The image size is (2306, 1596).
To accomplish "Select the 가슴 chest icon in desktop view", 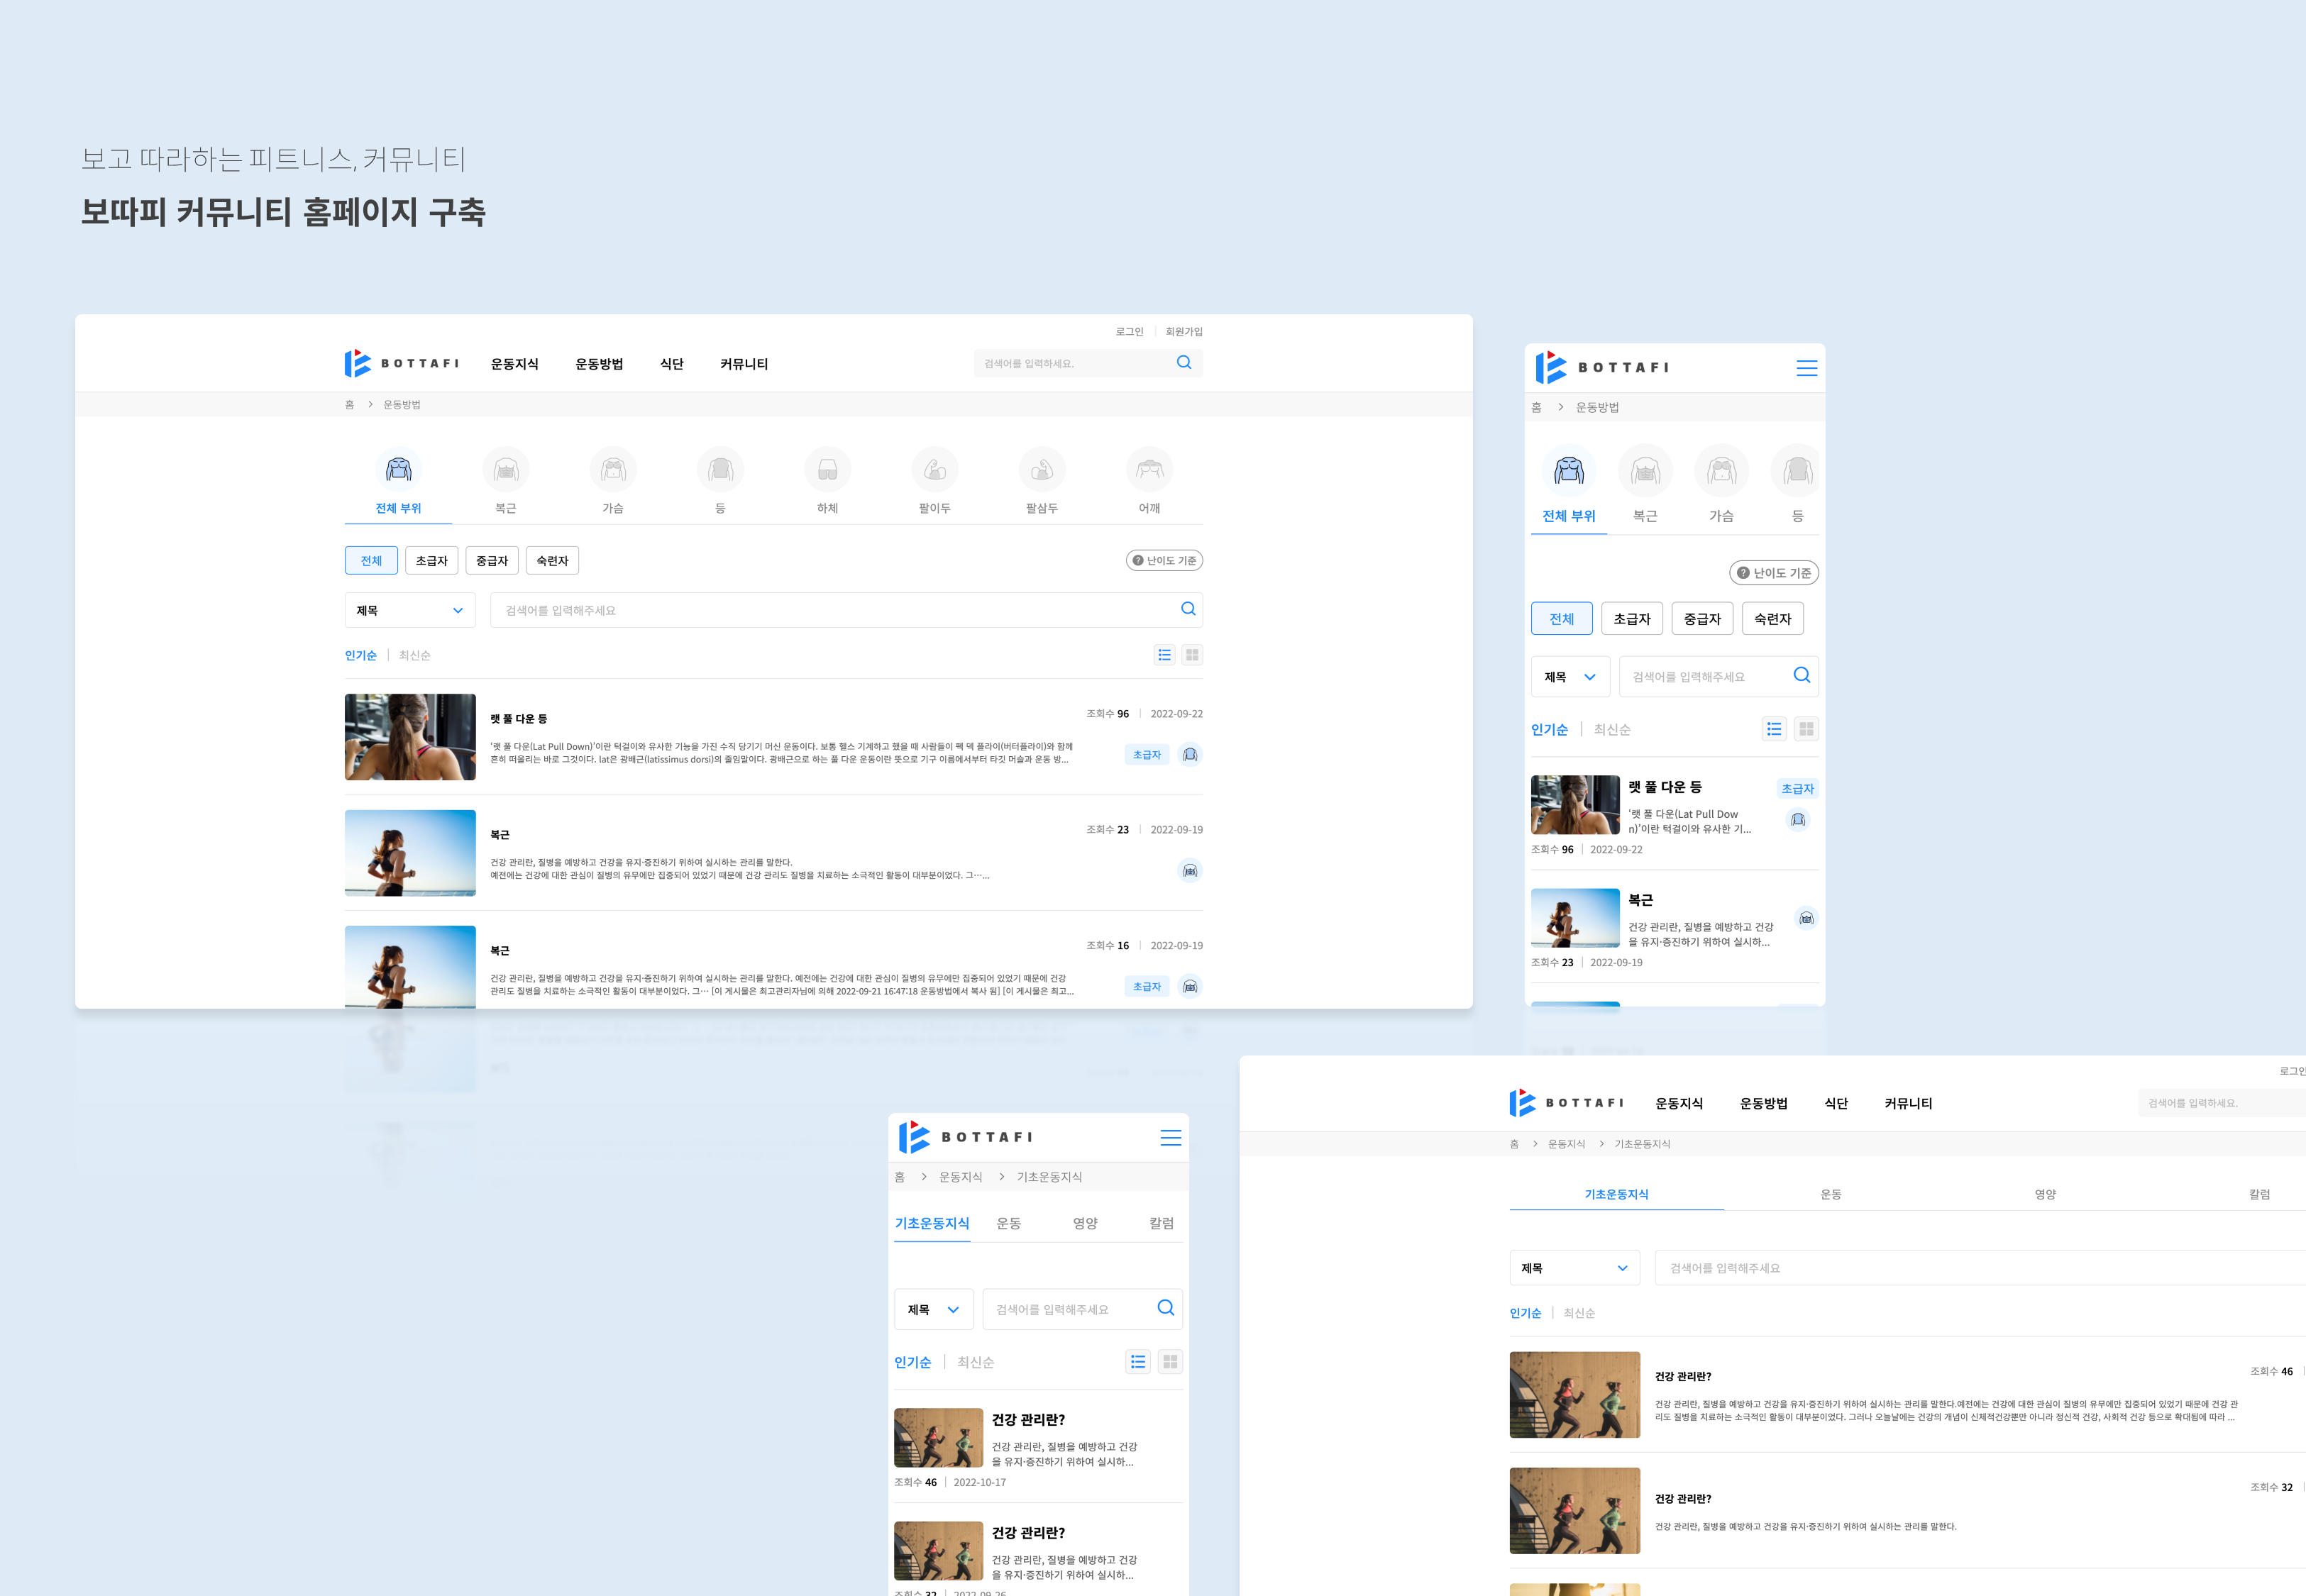I will (613, 470).
